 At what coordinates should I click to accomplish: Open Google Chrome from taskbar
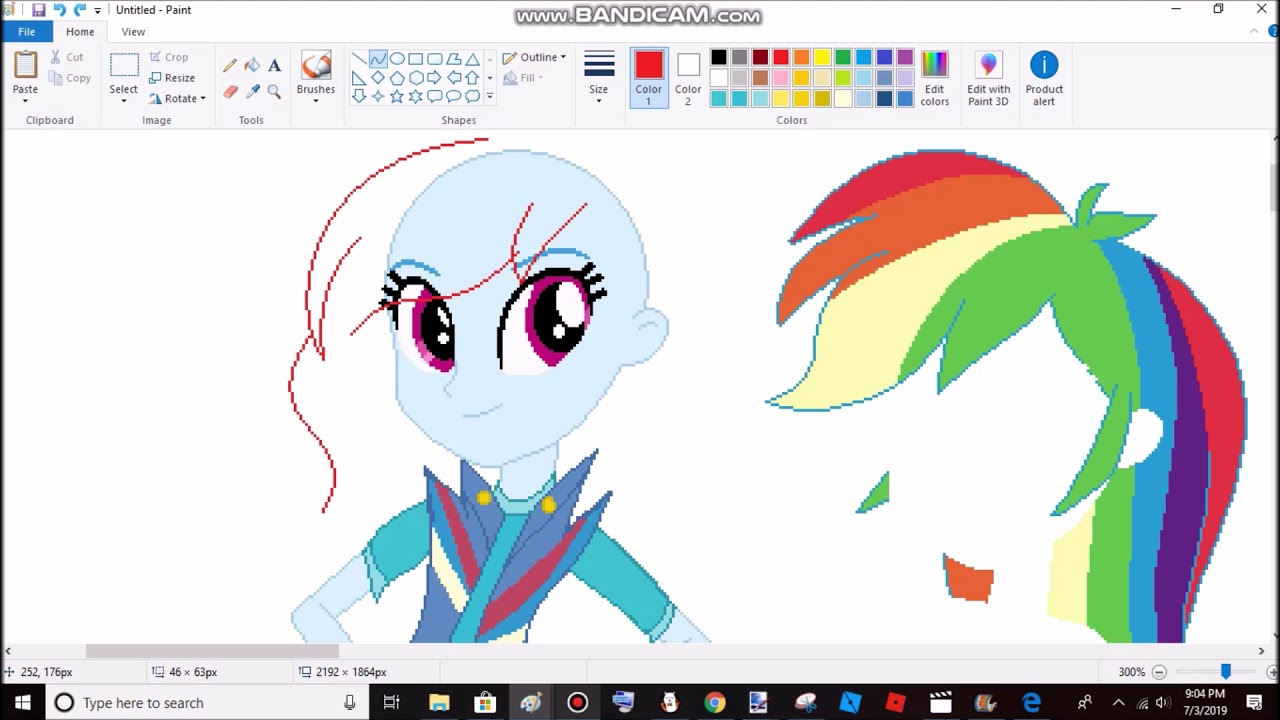point(714,702)
